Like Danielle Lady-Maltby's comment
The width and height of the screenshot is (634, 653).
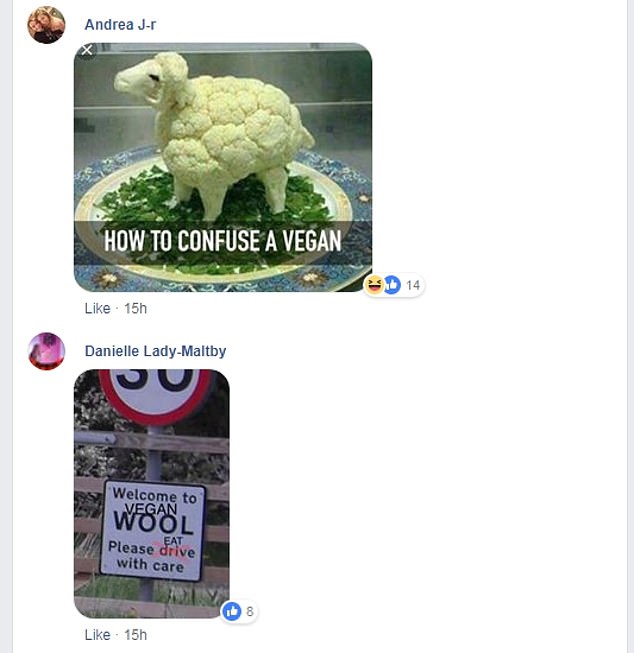(97, 635)
